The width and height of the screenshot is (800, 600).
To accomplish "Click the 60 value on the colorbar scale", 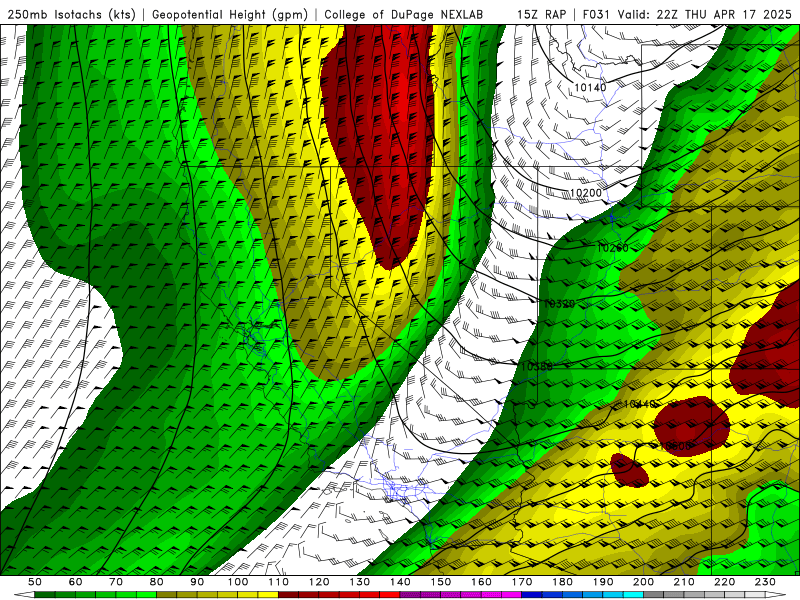I will (75, 582).
